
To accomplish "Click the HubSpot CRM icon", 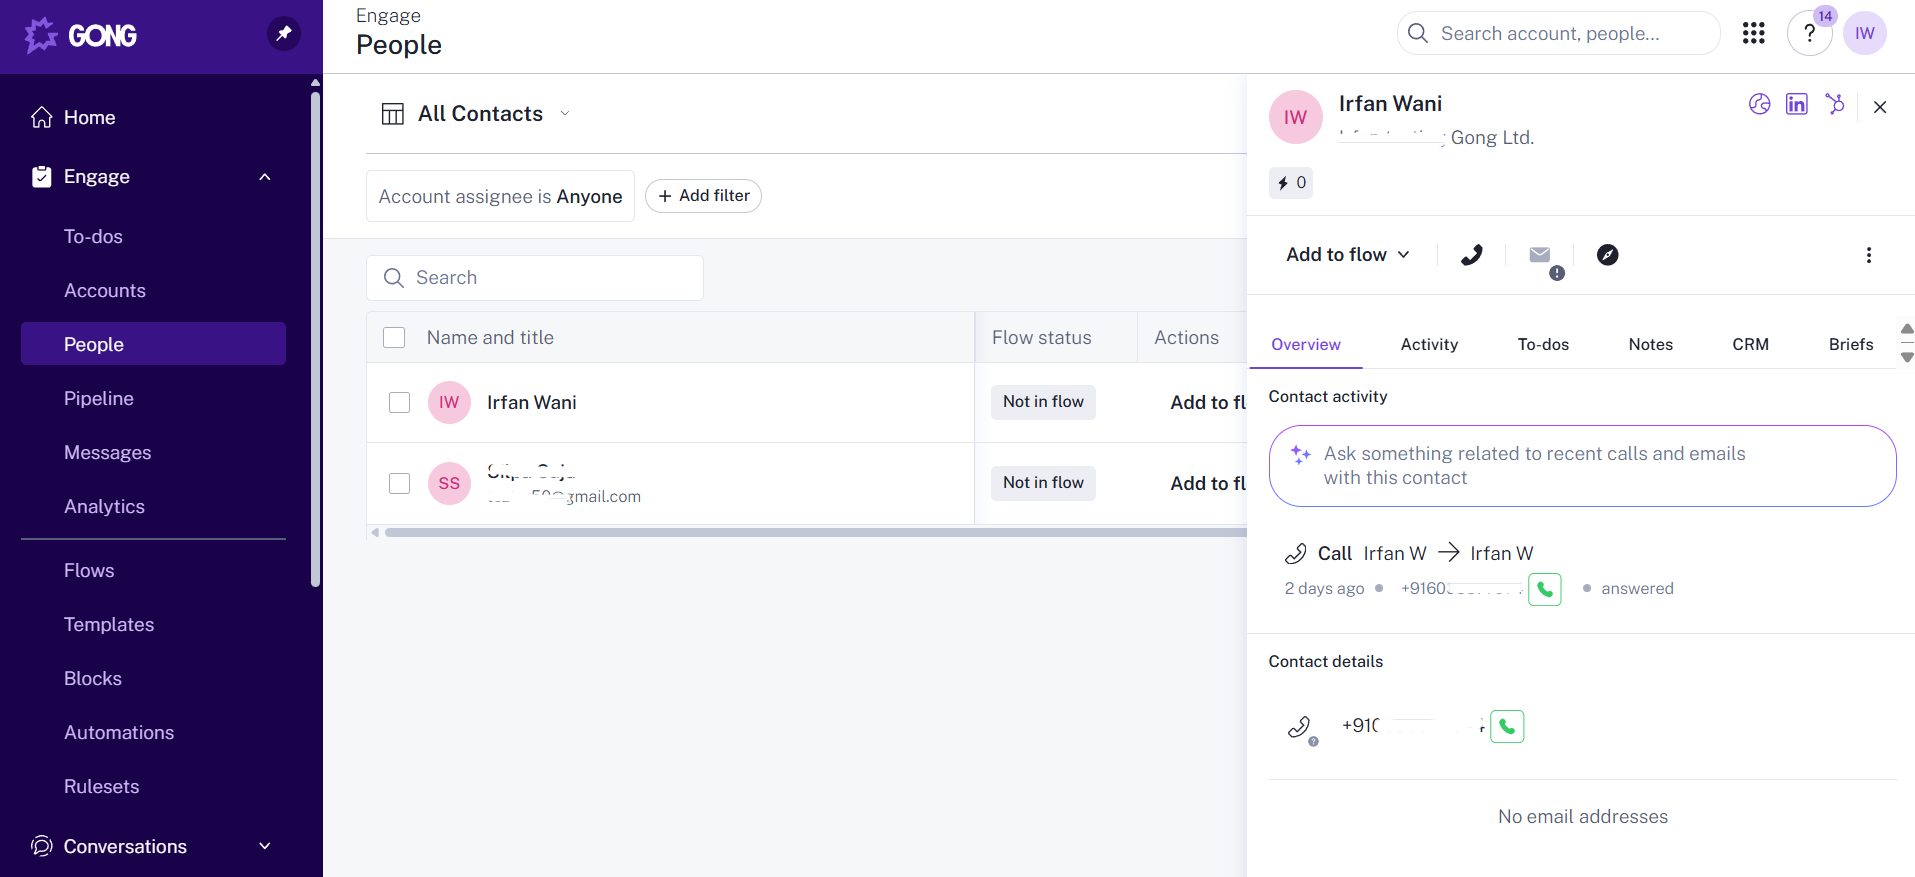I will pos(1834,104).
